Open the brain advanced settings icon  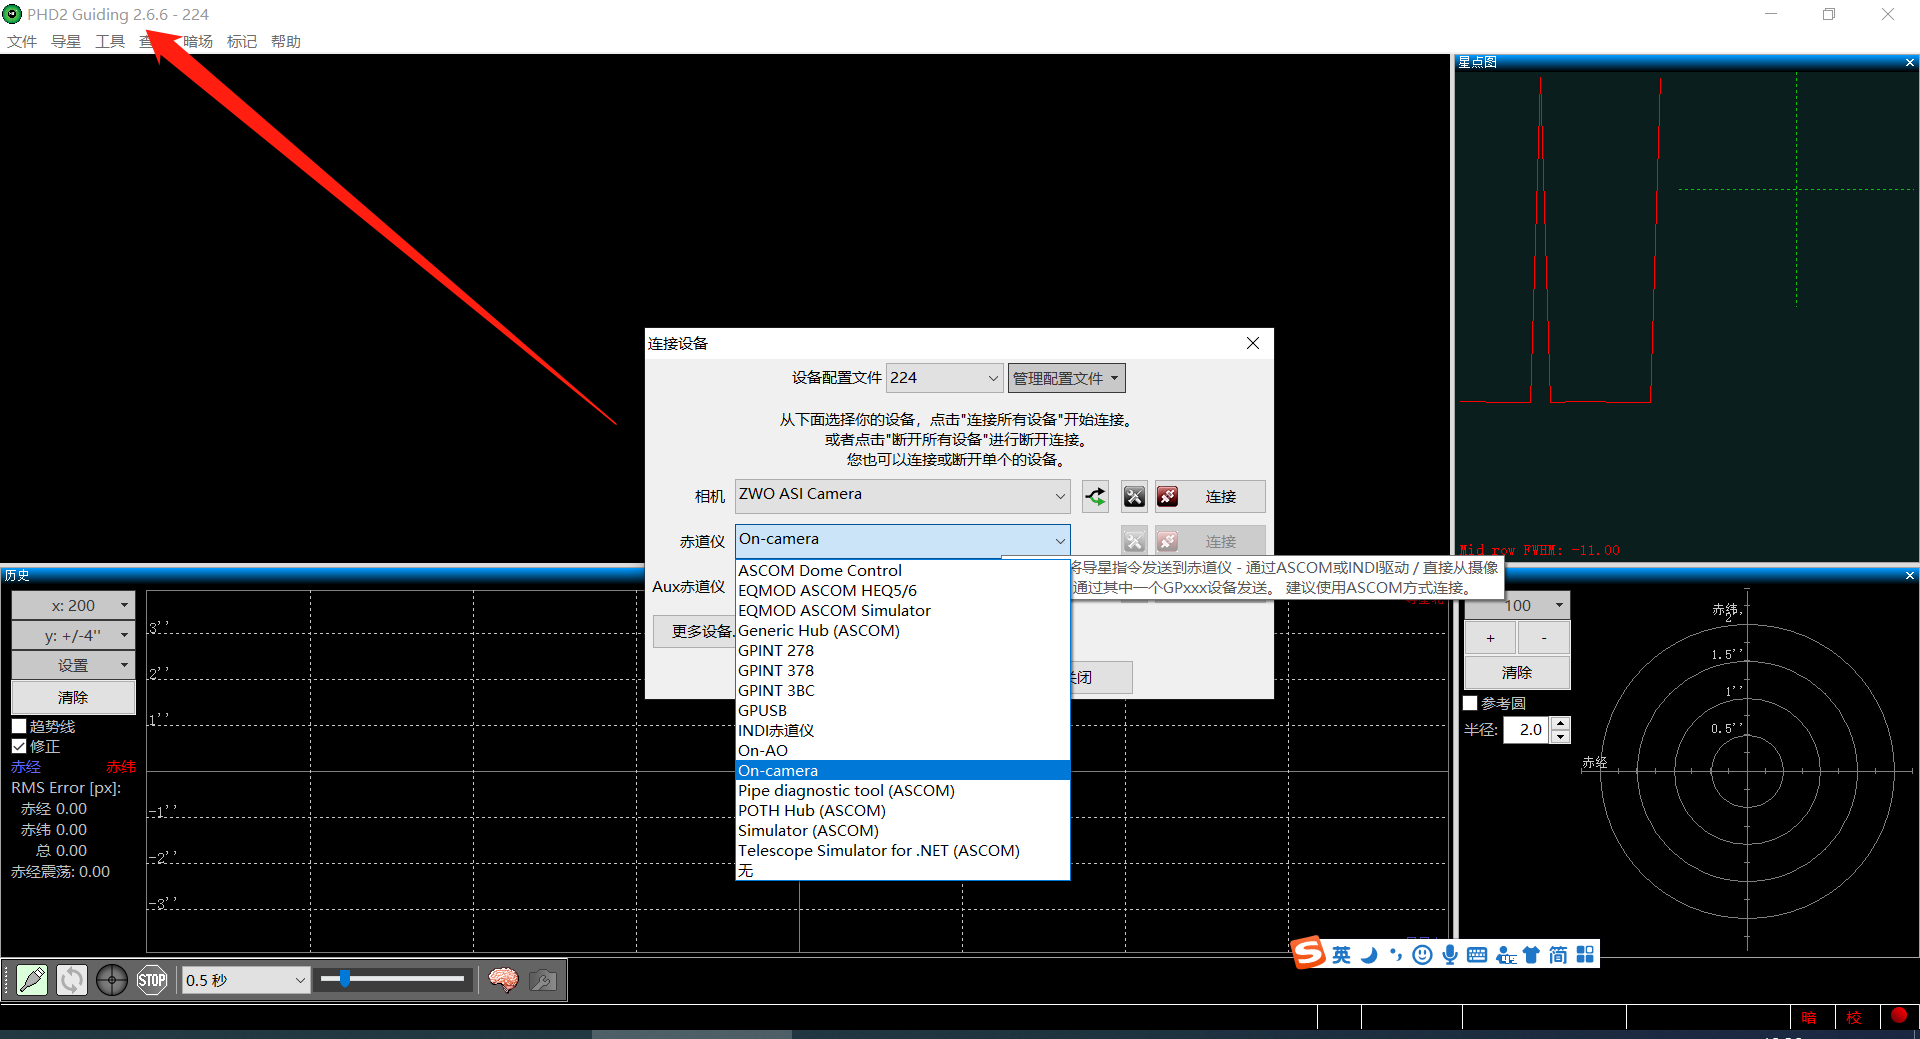(503, 980)
